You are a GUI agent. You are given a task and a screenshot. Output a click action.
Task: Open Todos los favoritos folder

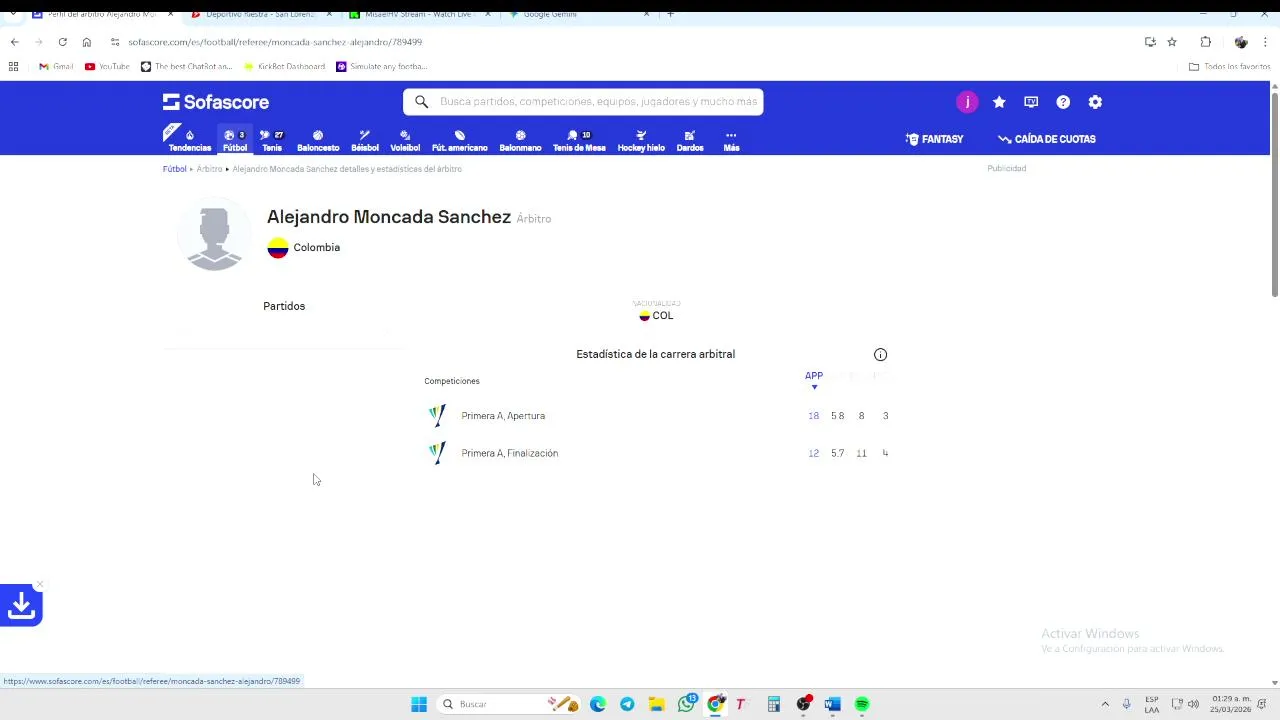(1229, 67)
